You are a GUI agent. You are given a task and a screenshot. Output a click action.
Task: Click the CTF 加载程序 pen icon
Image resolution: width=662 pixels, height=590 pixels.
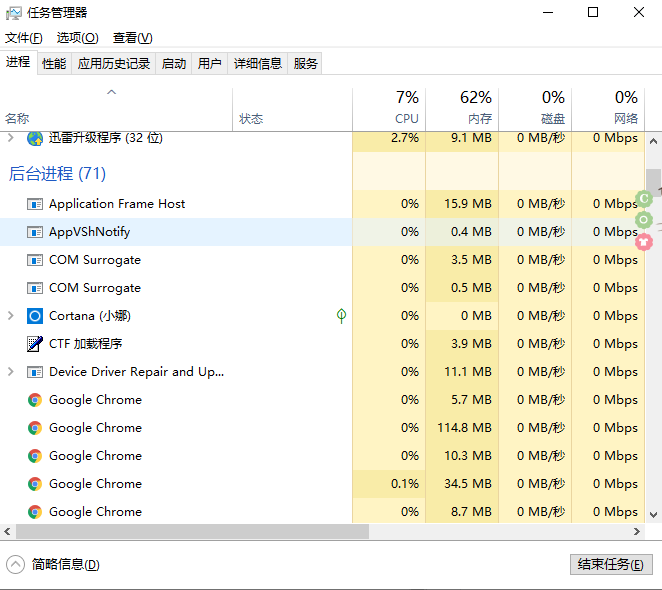click(x=35, y=344)
